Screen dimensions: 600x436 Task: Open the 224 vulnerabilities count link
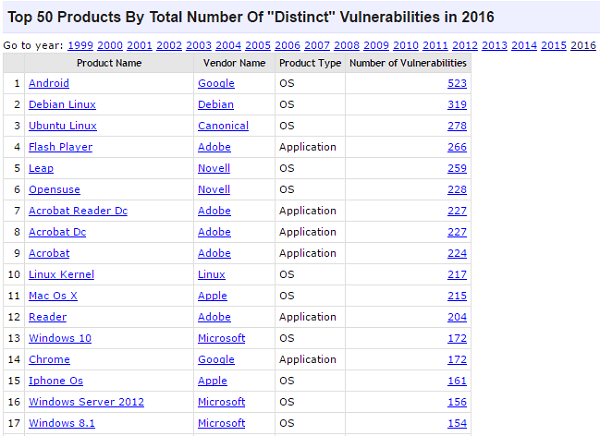click(457, 253)
